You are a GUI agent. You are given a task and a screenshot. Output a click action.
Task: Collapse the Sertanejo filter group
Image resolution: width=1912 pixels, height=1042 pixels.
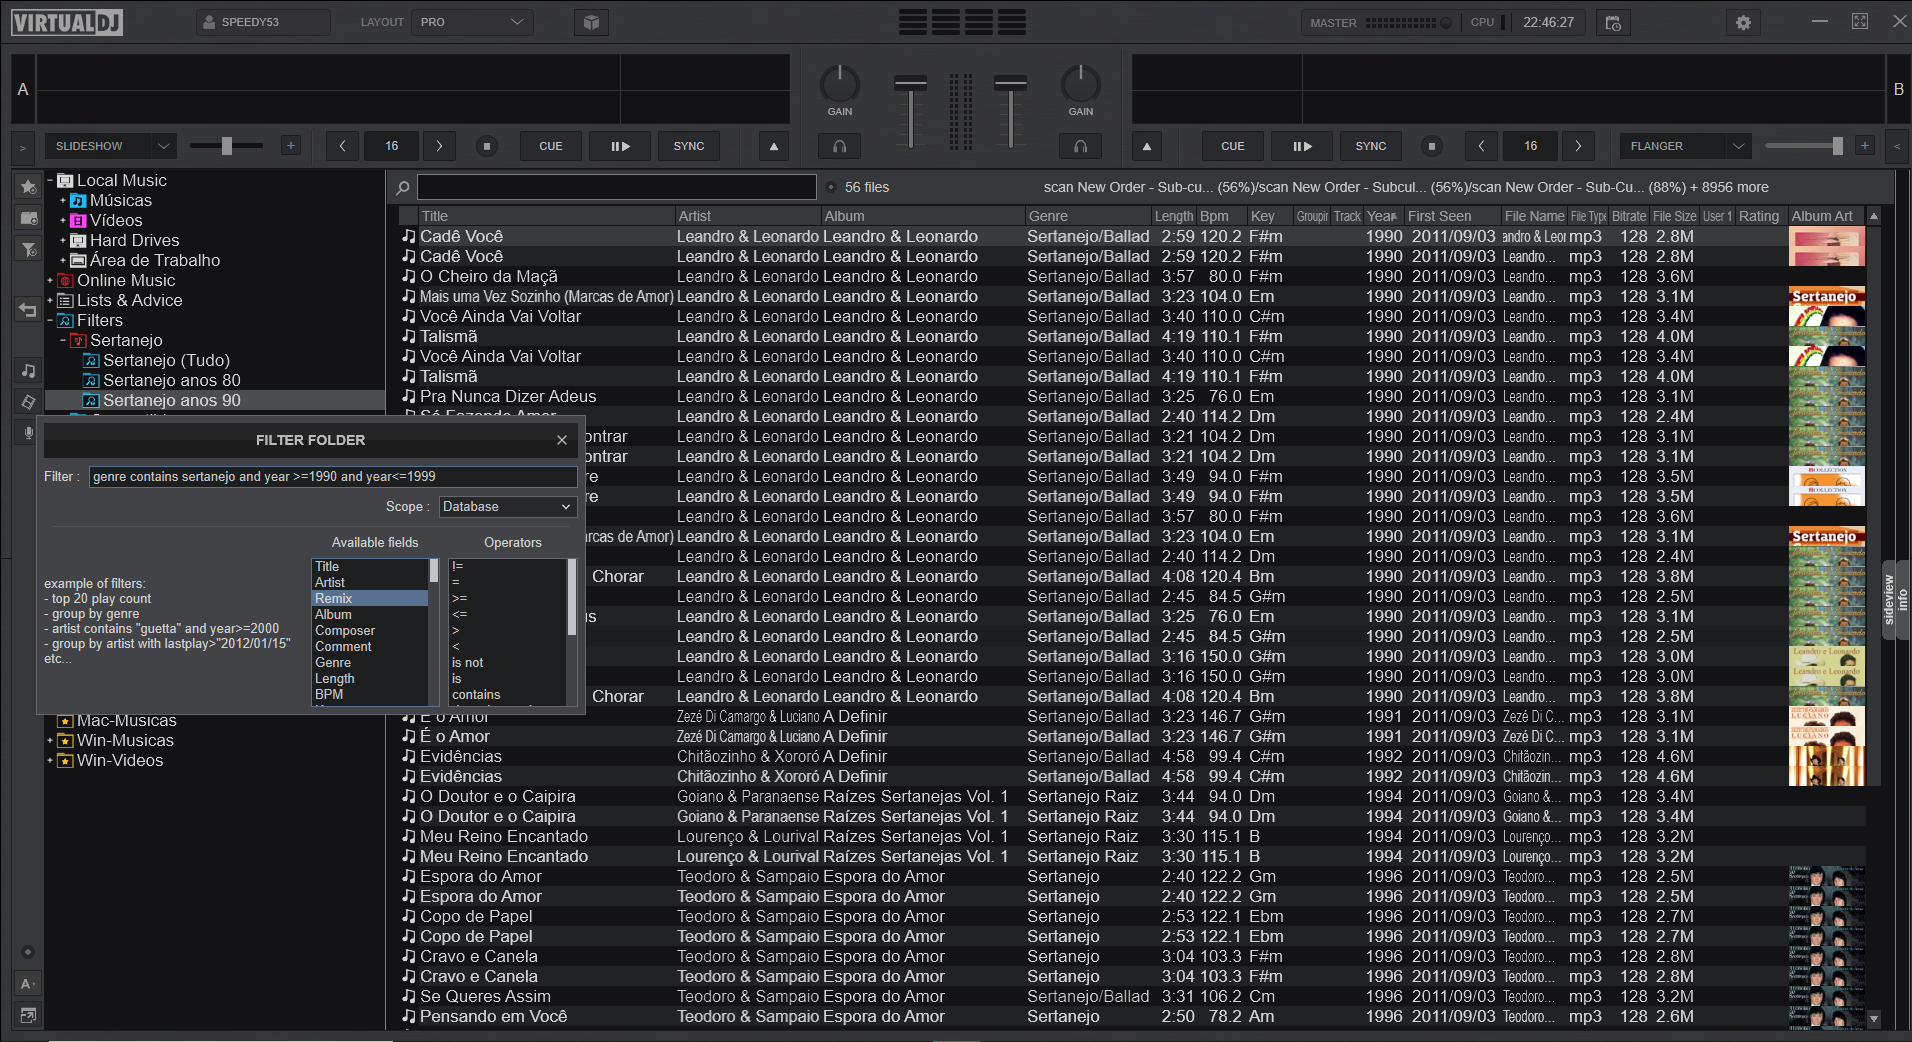point(63,341)
